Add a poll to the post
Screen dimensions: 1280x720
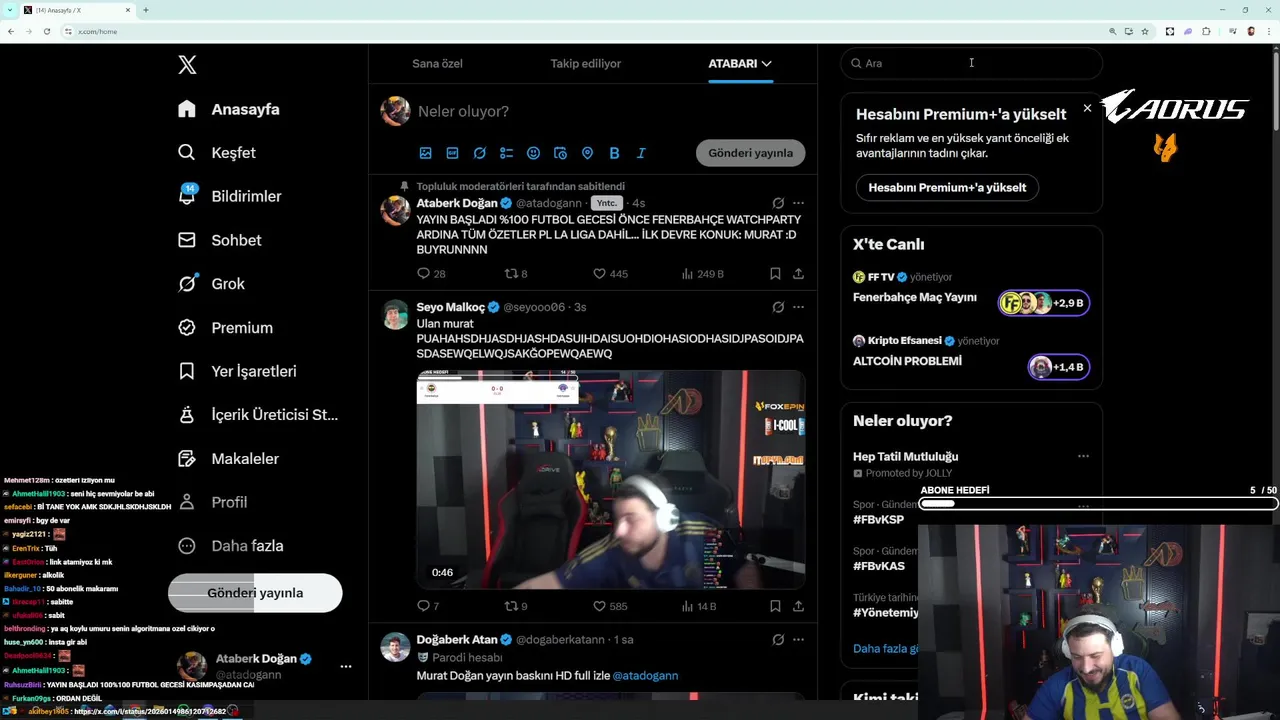pyautogui.click(x=507, y=153)
